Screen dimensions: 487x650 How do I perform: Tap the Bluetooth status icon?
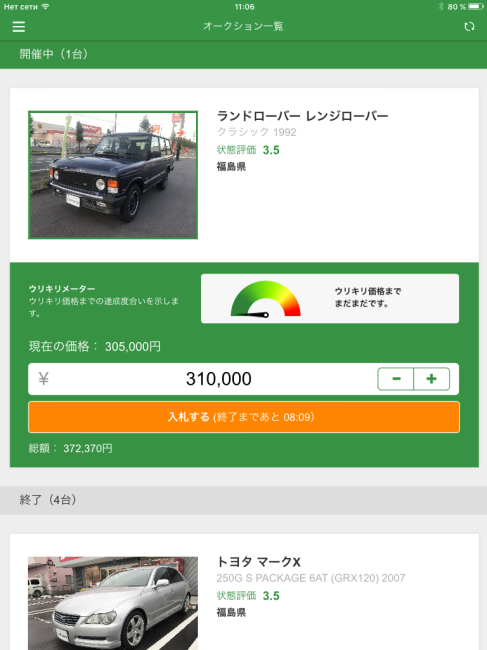pyautogui.click(x=441, y=7)
